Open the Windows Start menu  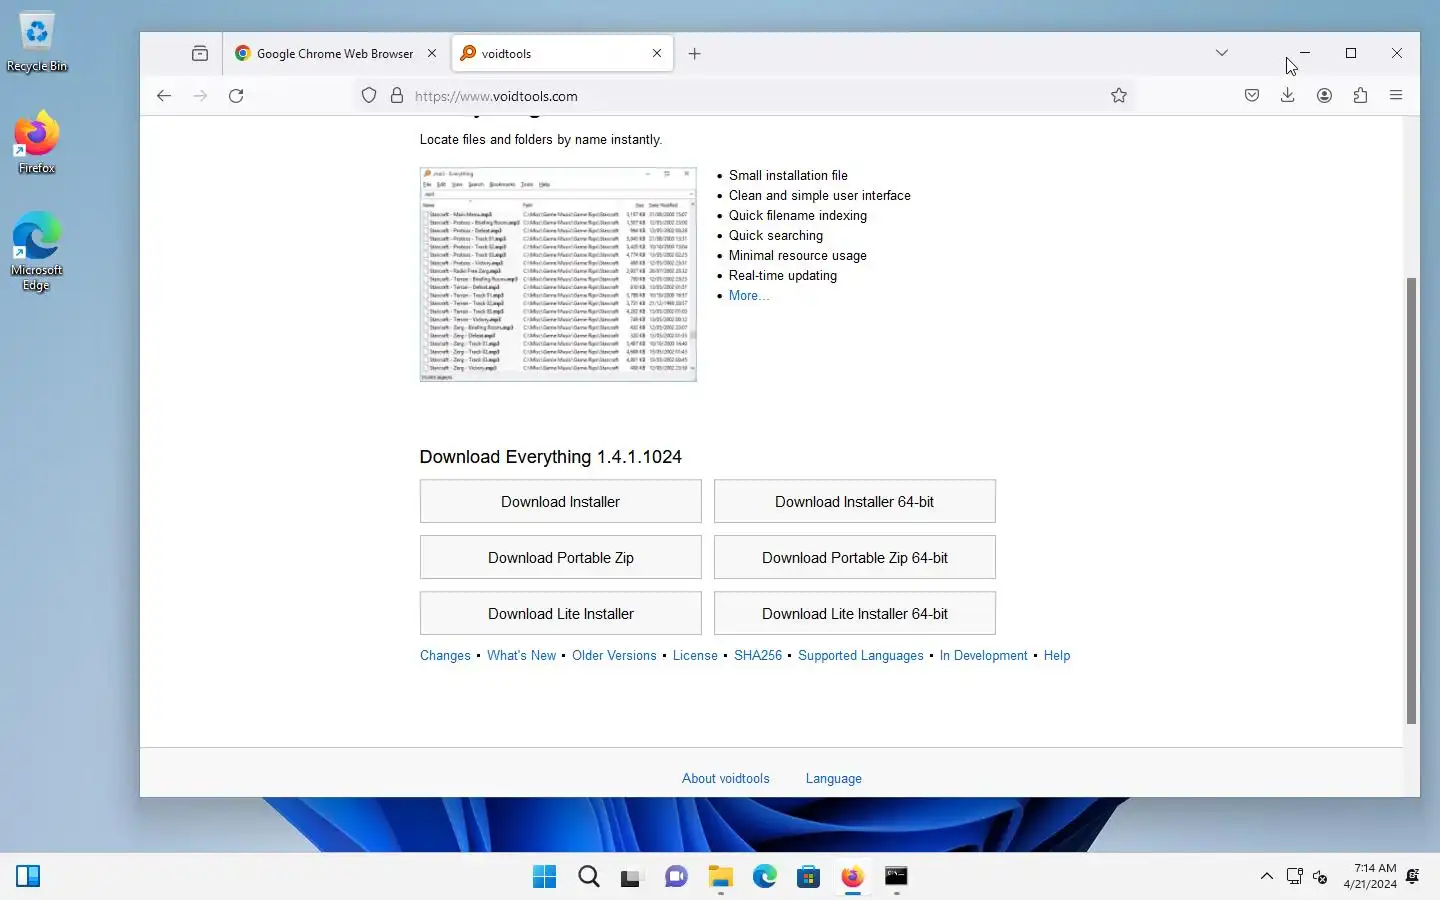pos(544,877)
